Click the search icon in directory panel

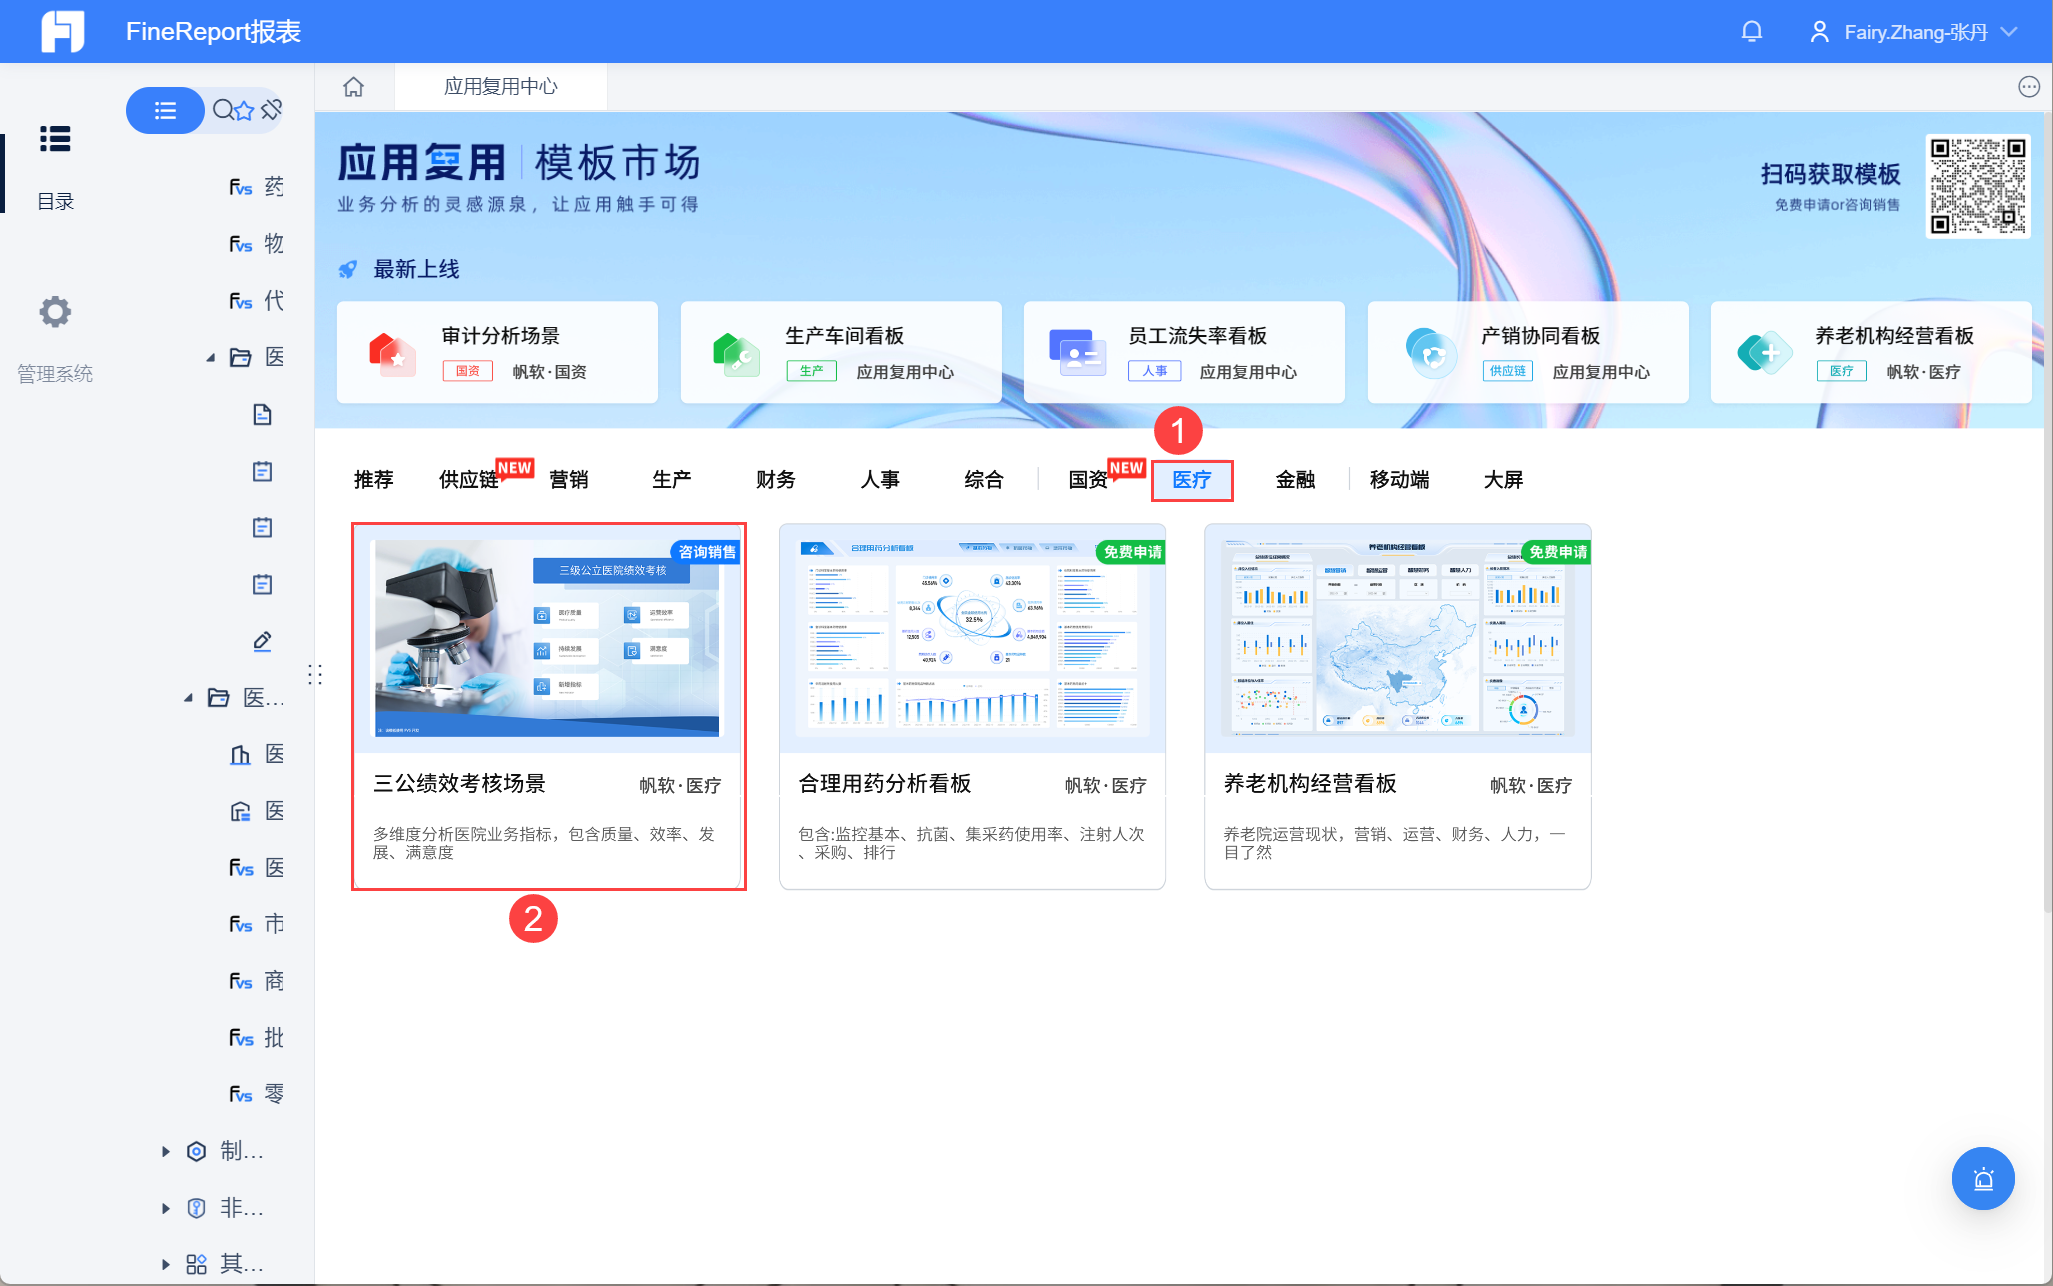click(x=223, y=110)
